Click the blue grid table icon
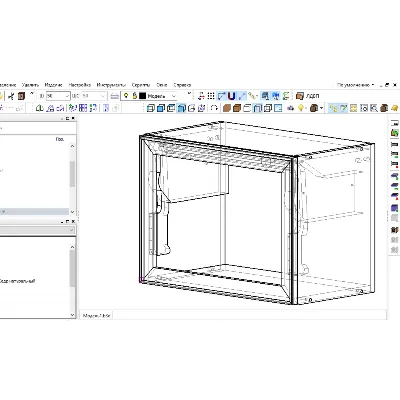The image size is (400, 400). point(83,108)
